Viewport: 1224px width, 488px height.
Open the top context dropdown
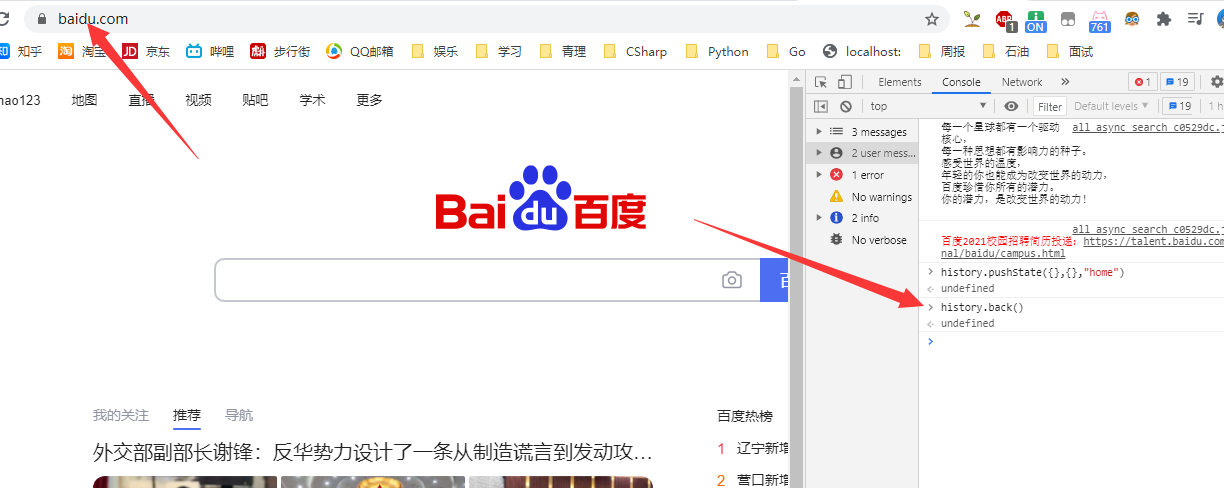click(929, 106)
